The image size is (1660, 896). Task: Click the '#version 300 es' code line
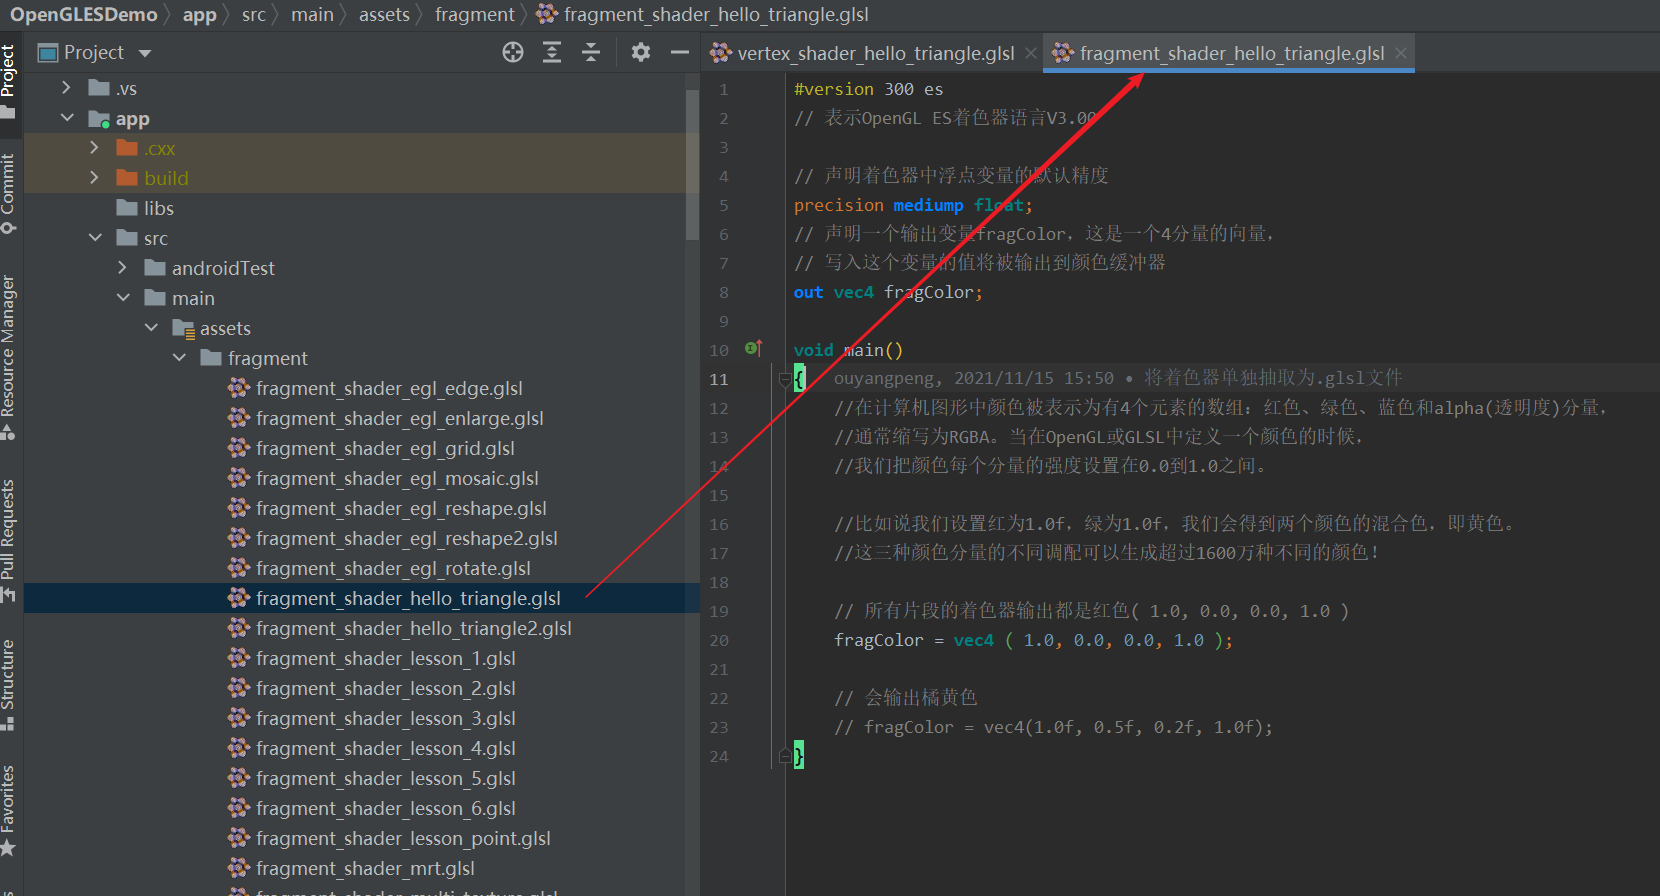(x=868, y=89)
